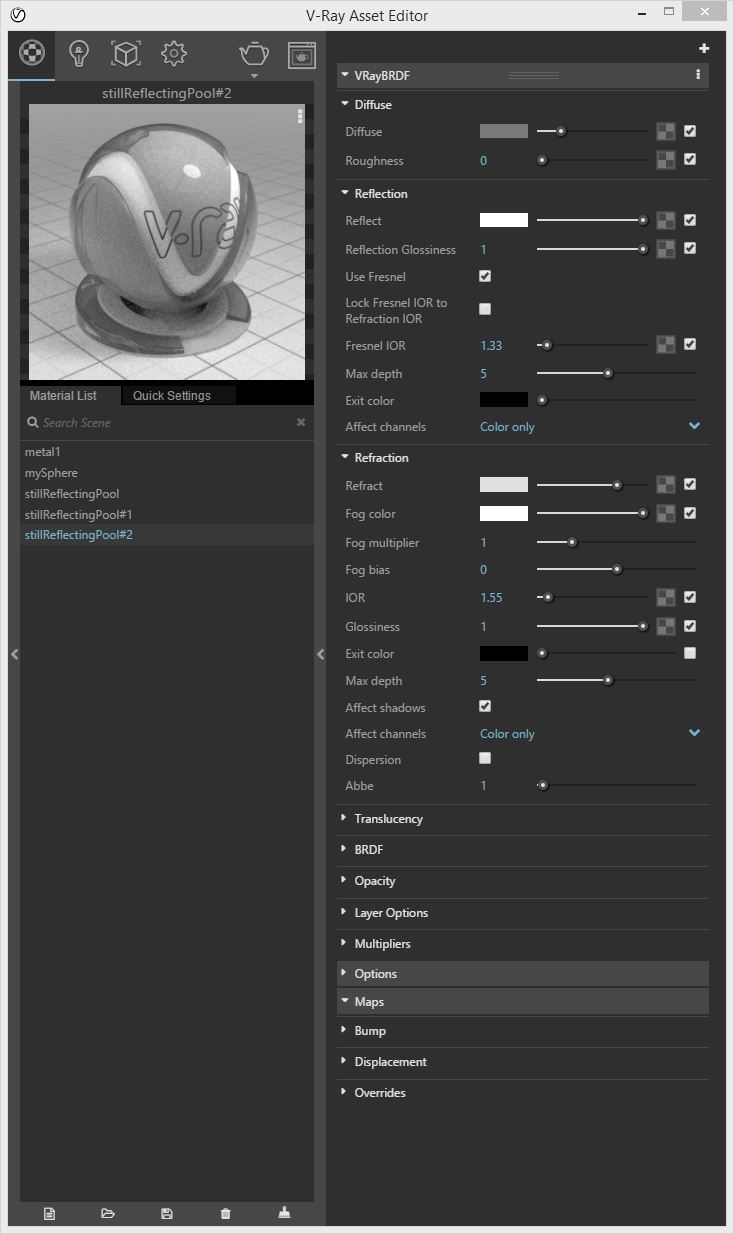The height and width of the screenshot is (1234, 734).
Task: Toggle the Fog color texture checkbox
Action: point(690,513)
